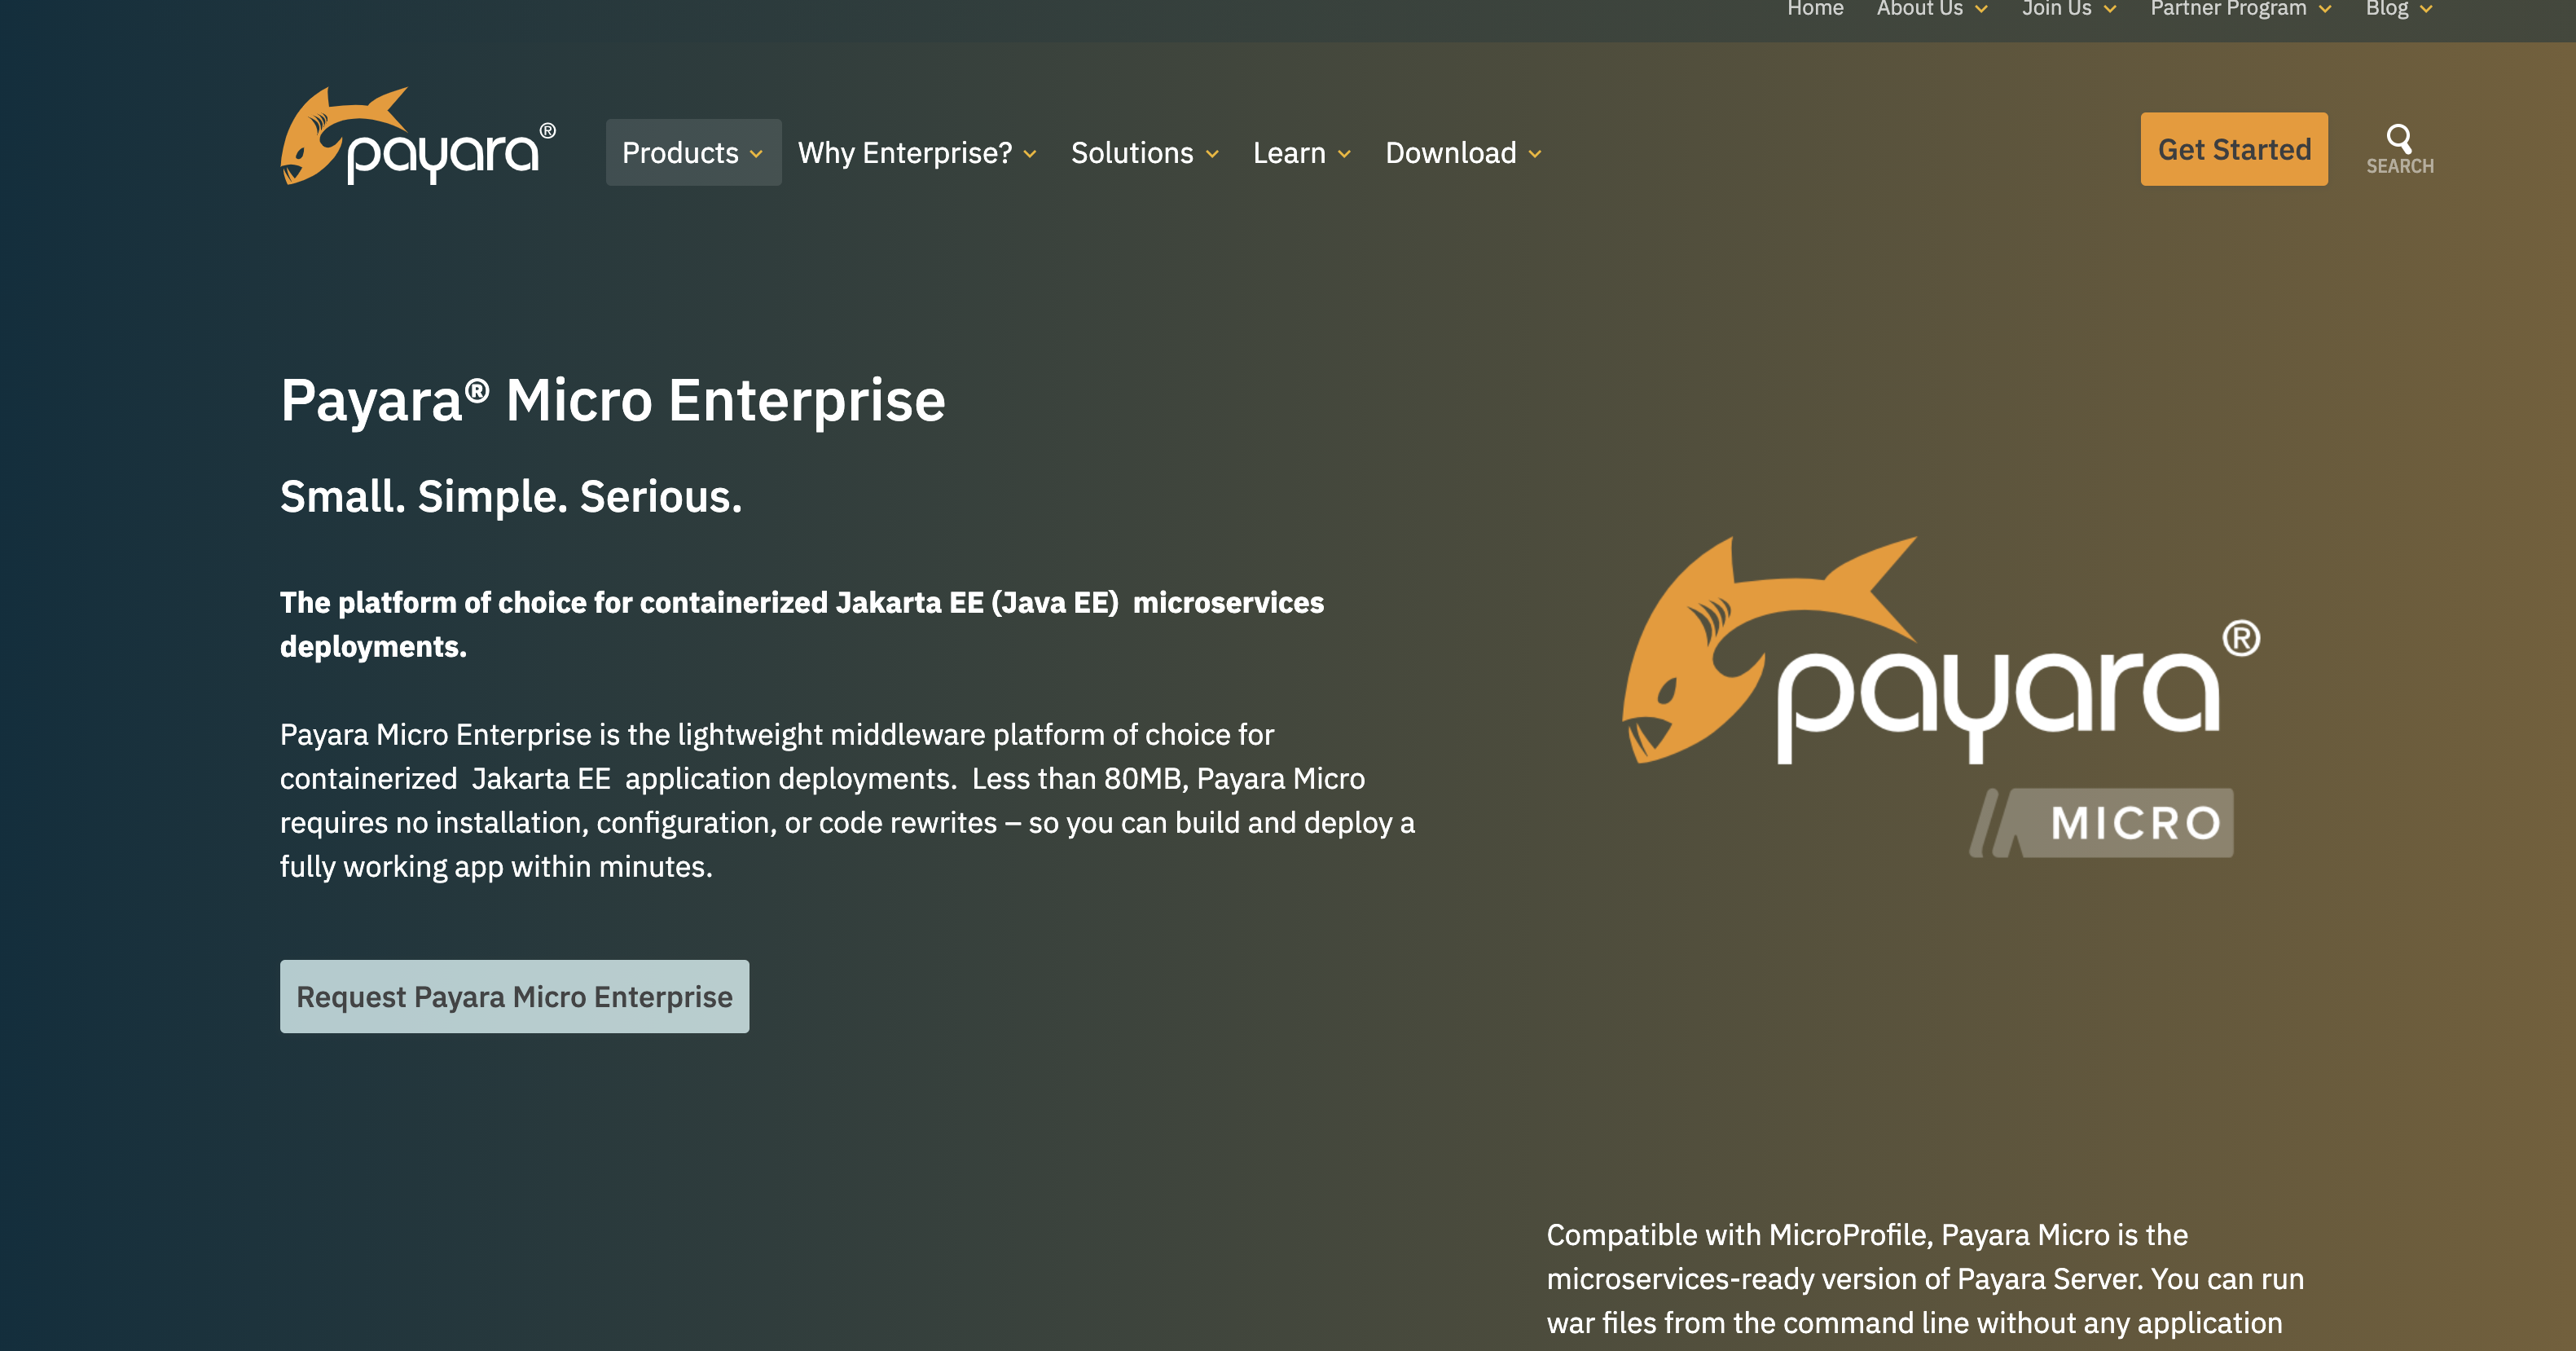This screenshot has width=2576, height=1351.
Task: Open About Us top menu
Action: (x=1919, y=9)
